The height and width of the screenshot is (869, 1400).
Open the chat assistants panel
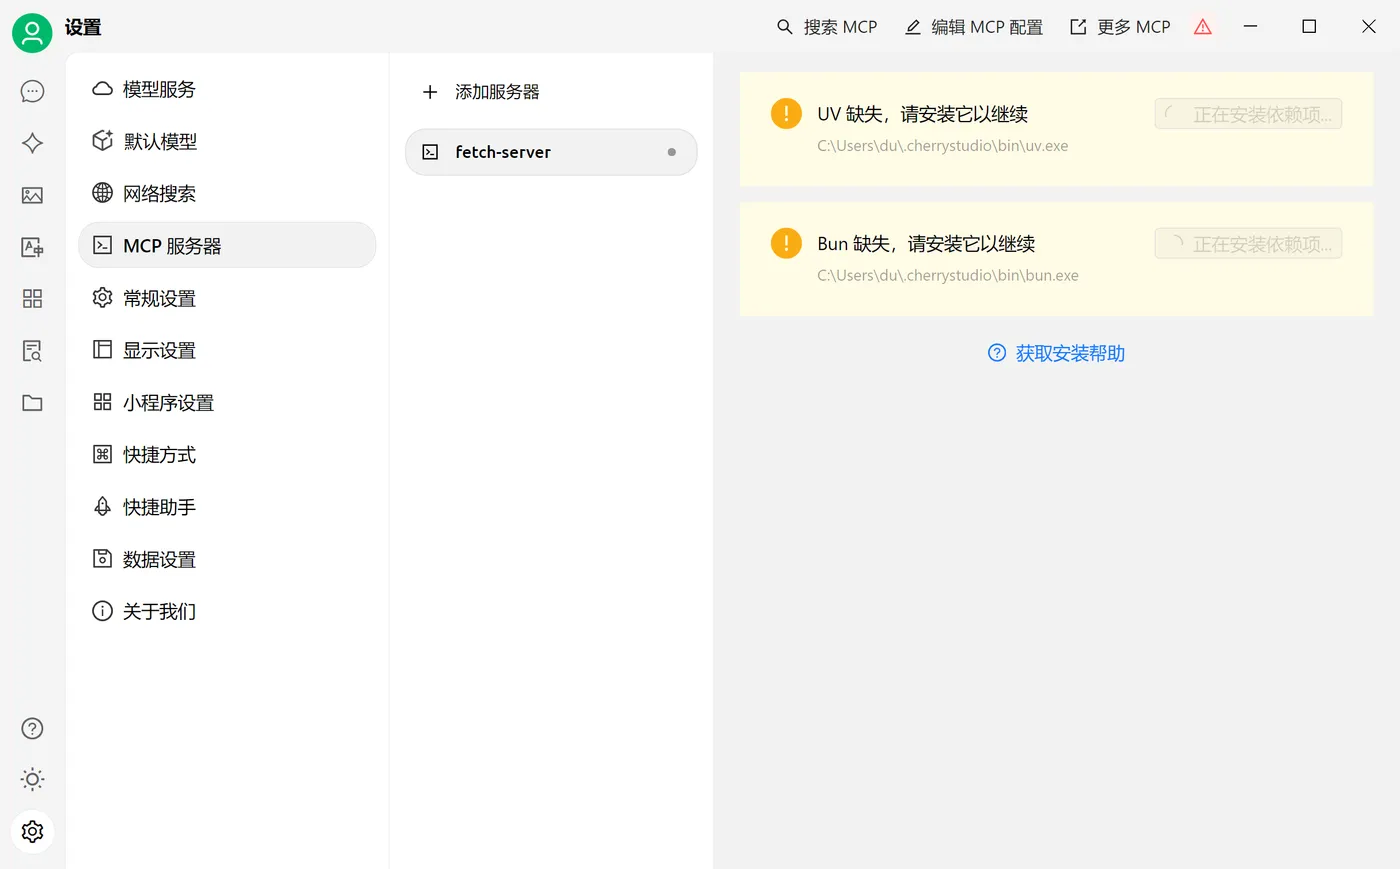point(31,90)
